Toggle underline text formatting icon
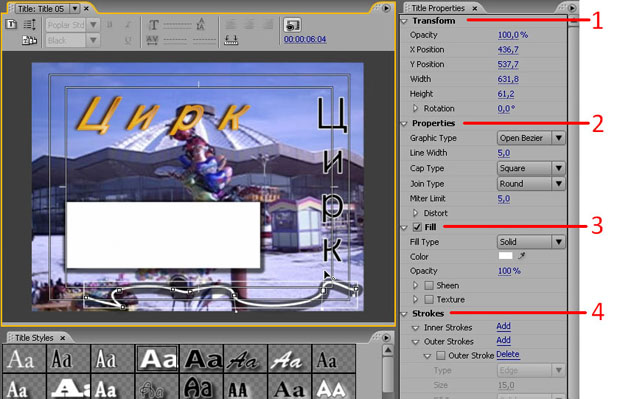The image size is (620, 399). 128,40
